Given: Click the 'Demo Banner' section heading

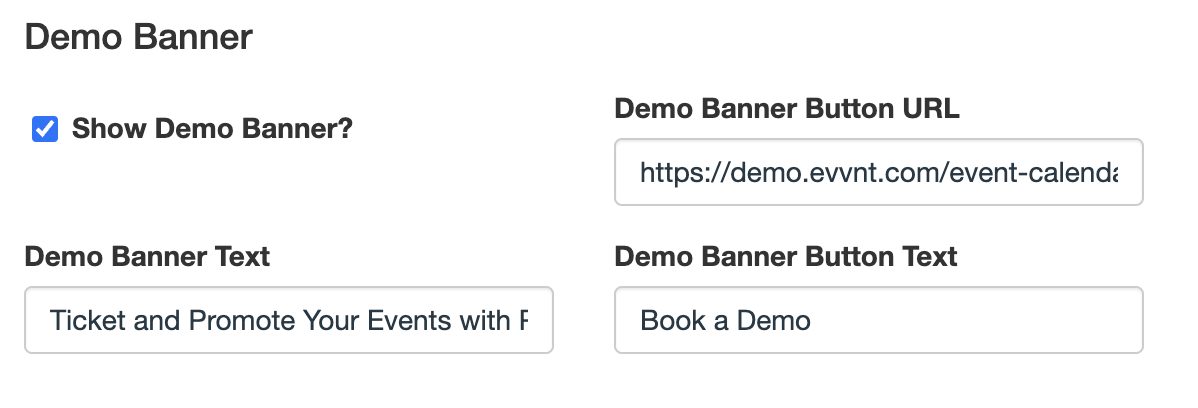Looking at the screenshot, I should 138,37.
